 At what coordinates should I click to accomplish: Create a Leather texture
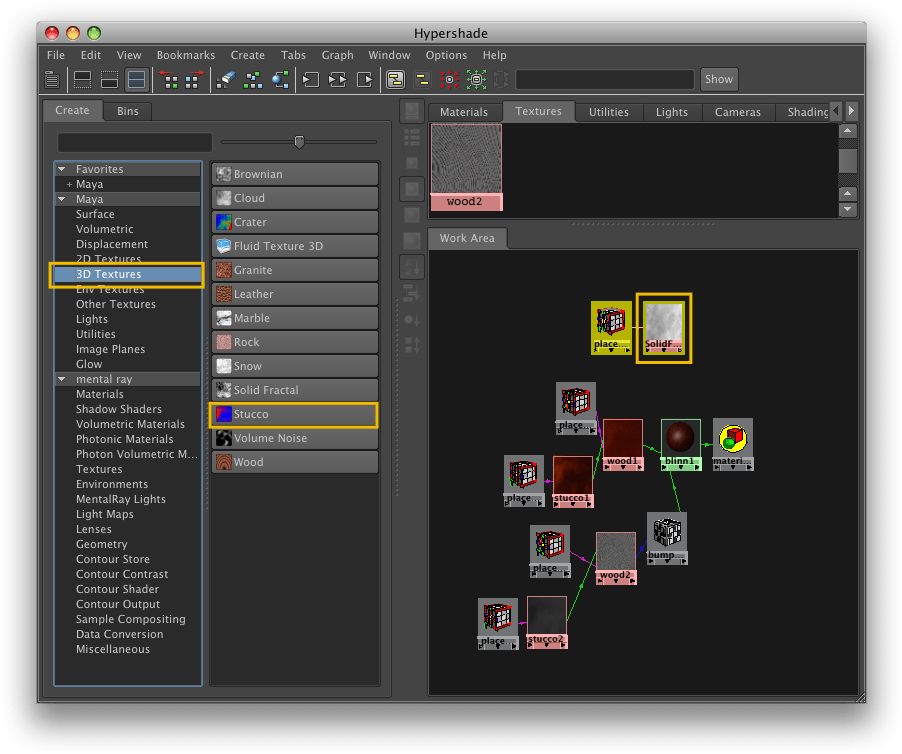295,294
